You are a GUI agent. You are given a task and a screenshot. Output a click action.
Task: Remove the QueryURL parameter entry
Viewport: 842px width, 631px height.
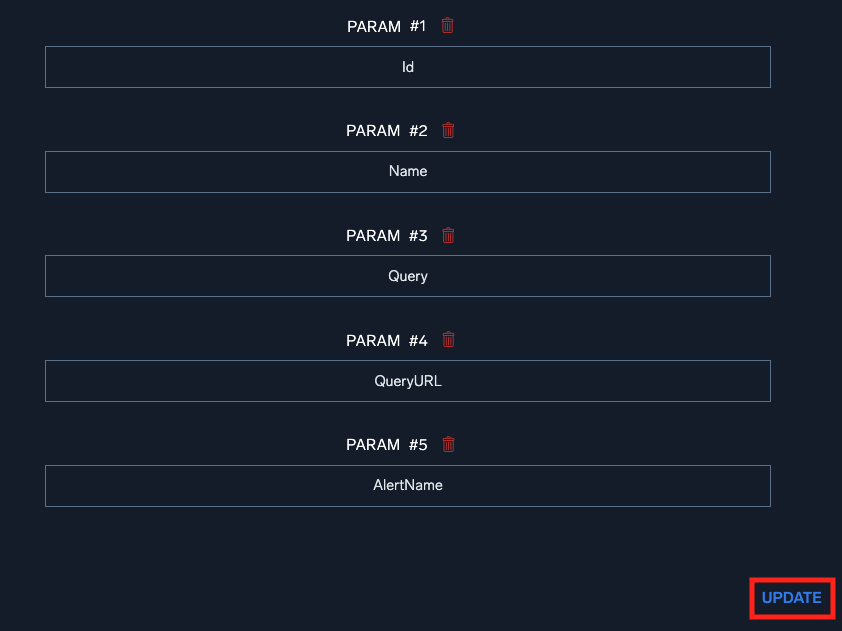click(449, 340)
